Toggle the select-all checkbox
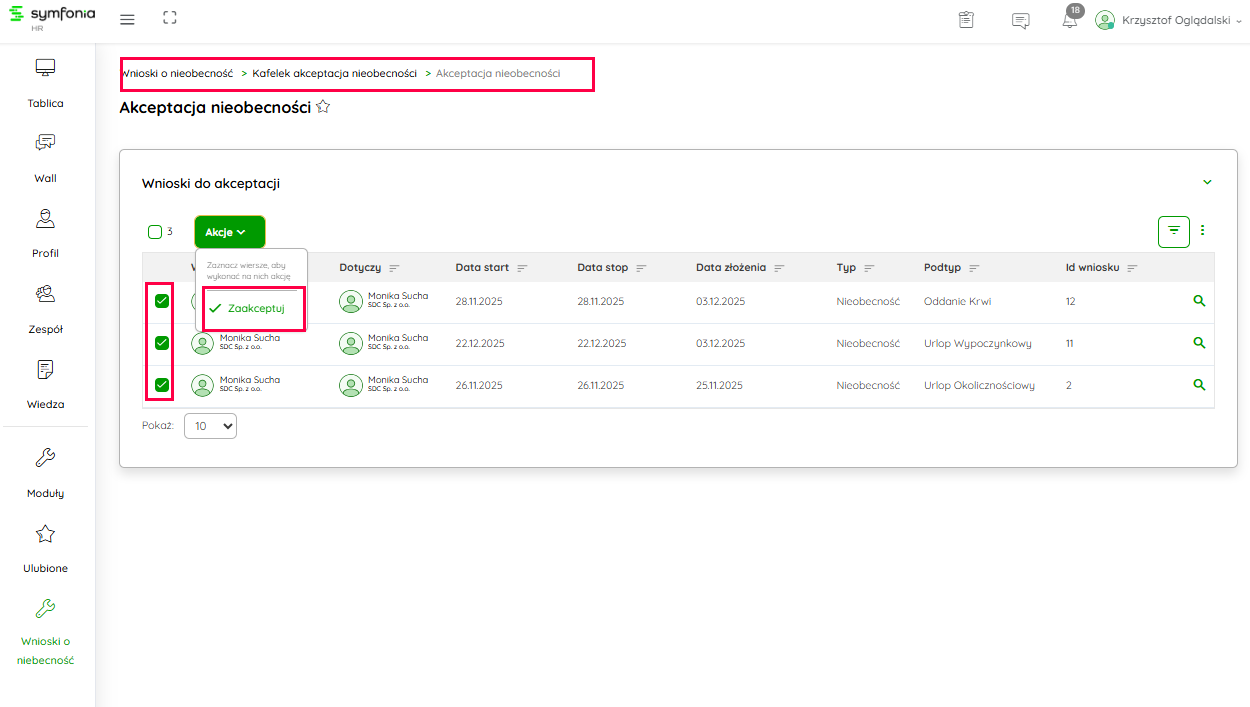This screenshot has width=1250, height=707. [155, 232]
